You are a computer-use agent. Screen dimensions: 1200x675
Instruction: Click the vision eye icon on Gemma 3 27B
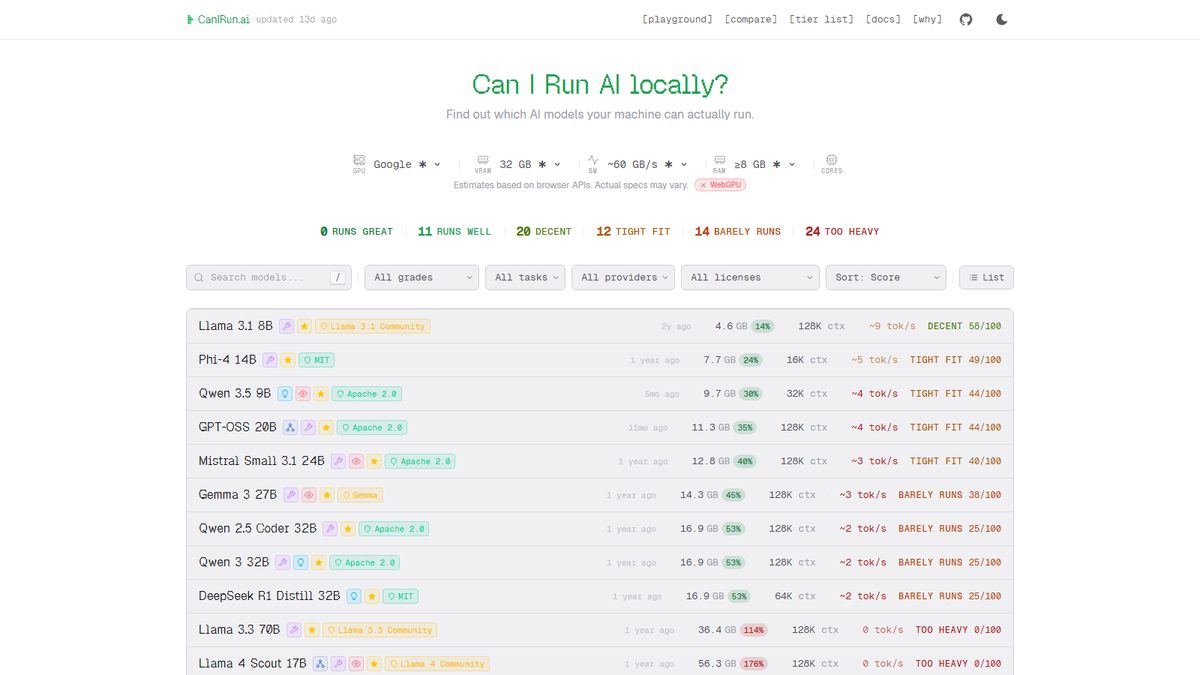pos(309,495)
